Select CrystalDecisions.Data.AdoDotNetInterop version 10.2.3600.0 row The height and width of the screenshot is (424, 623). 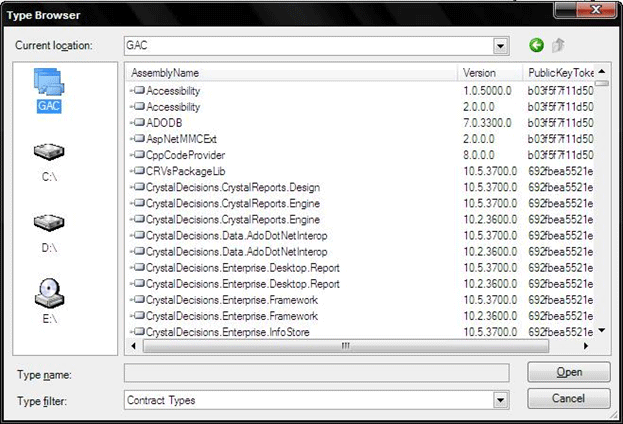point(361,252)
